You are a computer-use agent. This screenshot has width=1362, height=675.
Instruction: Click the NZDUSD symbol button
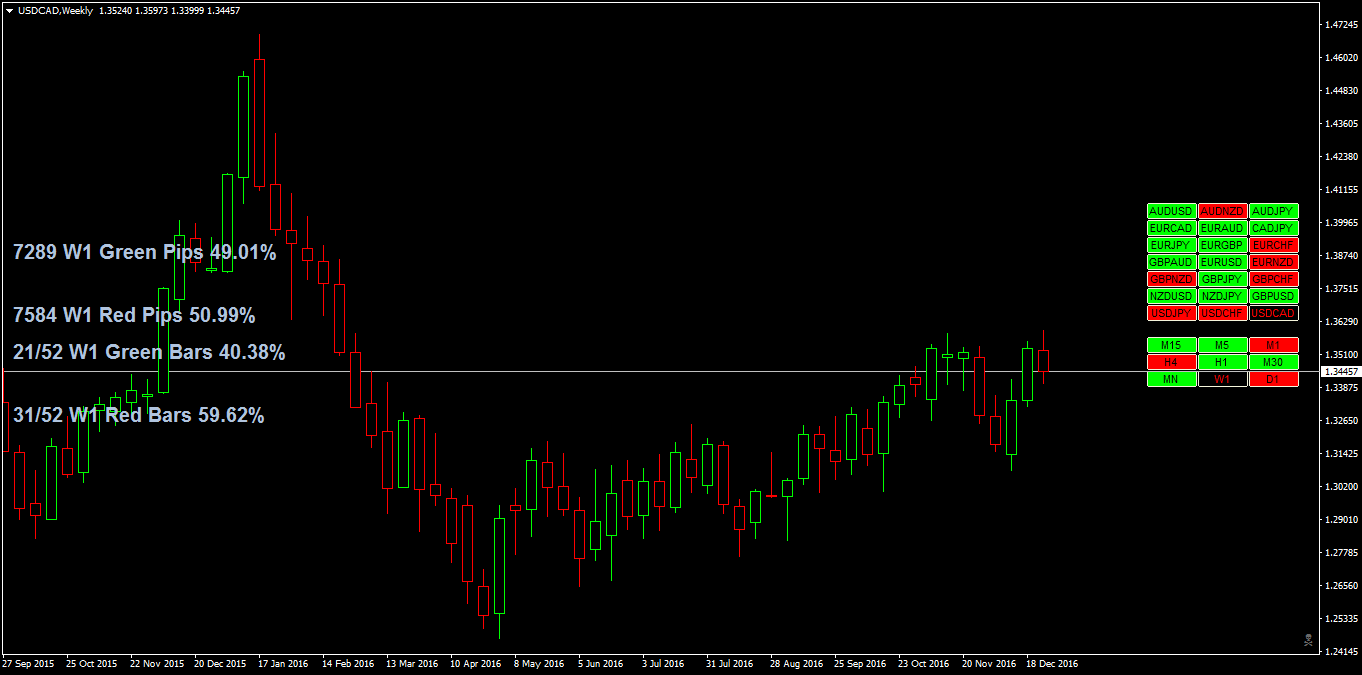(x=1172, y=296)
